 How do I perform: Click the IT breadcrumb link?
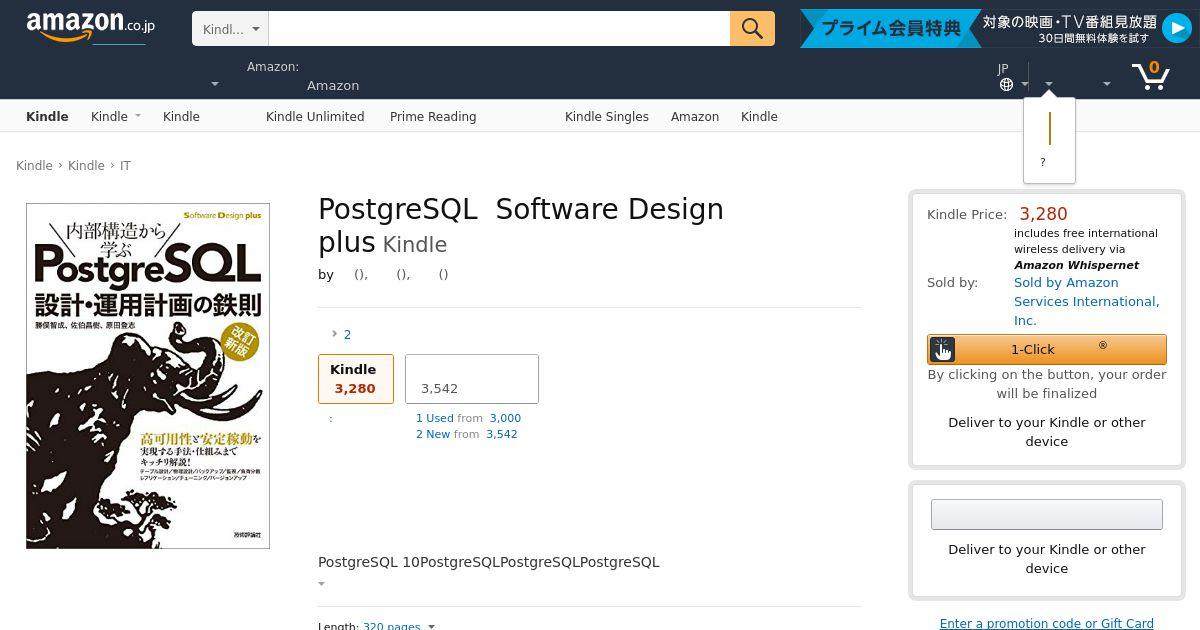click(125, 165)
